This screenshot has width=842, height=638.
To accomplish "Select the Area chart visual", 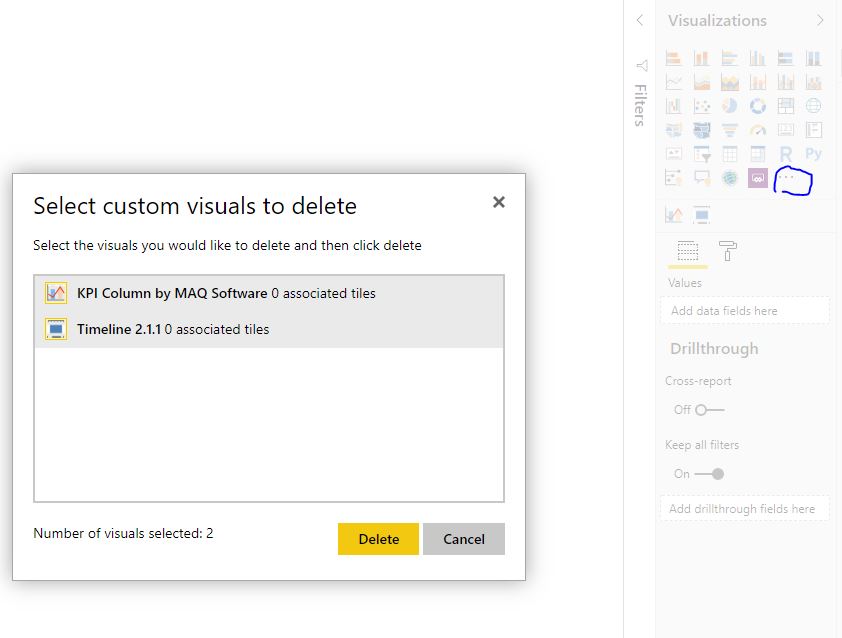I will pyautogui.click(x=701, y=82).
